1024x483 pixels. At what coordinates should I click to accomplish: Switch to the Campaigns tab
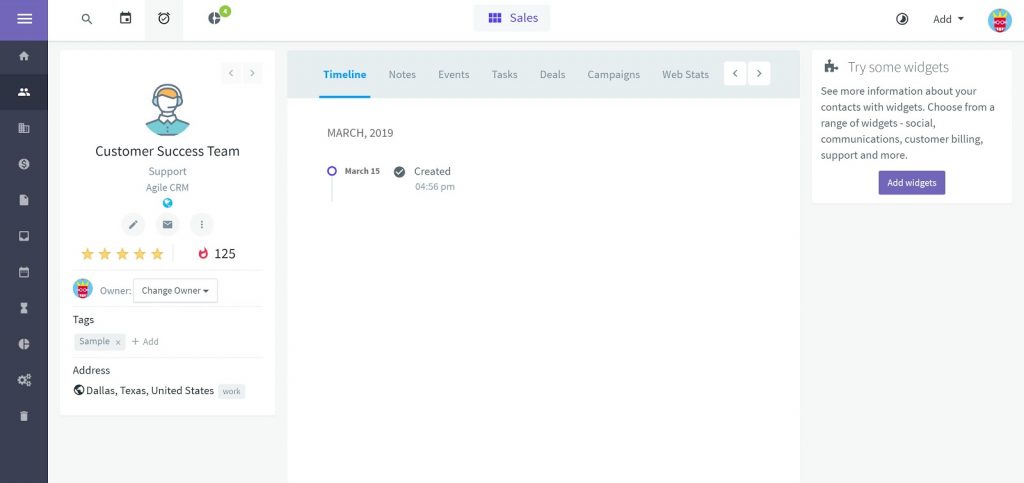point(614,74)
